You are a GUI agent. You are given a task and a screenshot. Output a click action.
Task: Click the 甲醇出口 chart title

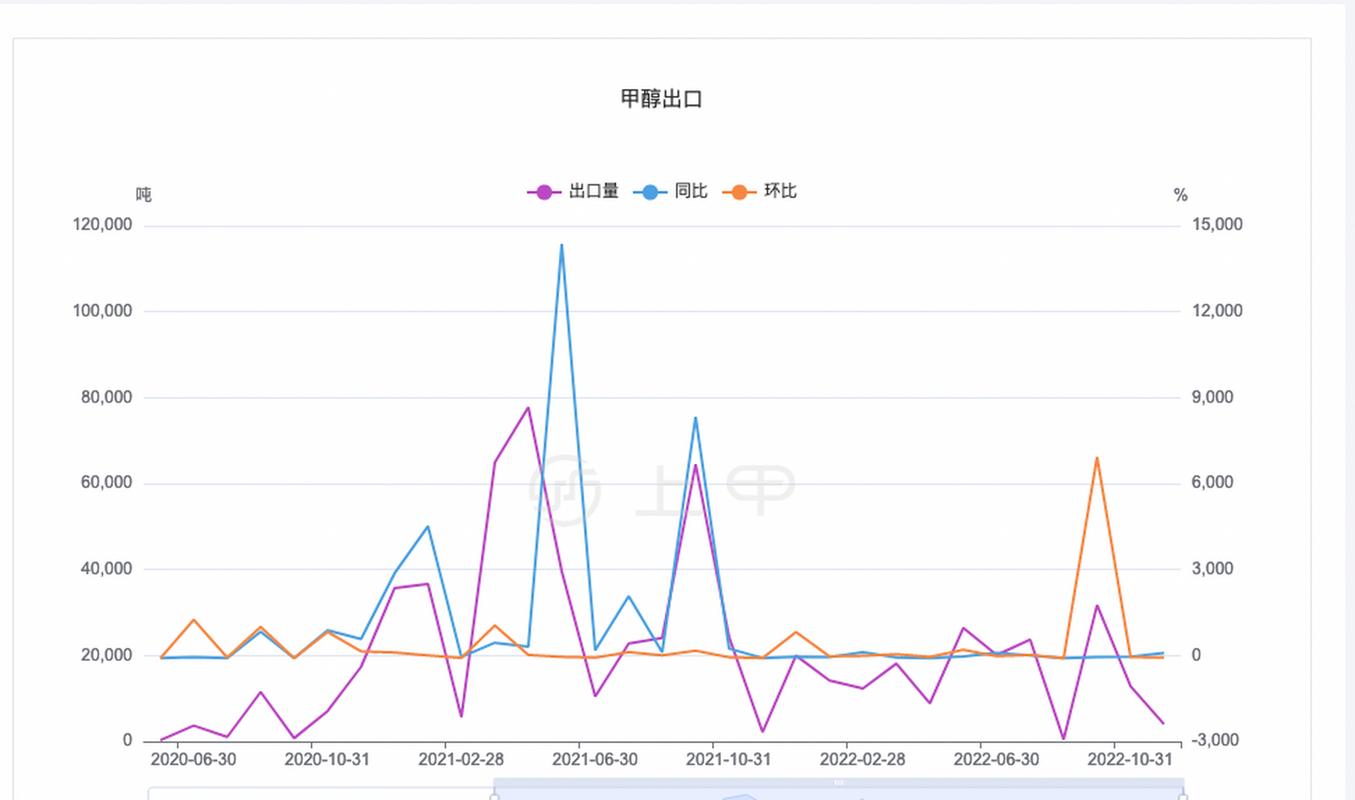coord(661,99)
